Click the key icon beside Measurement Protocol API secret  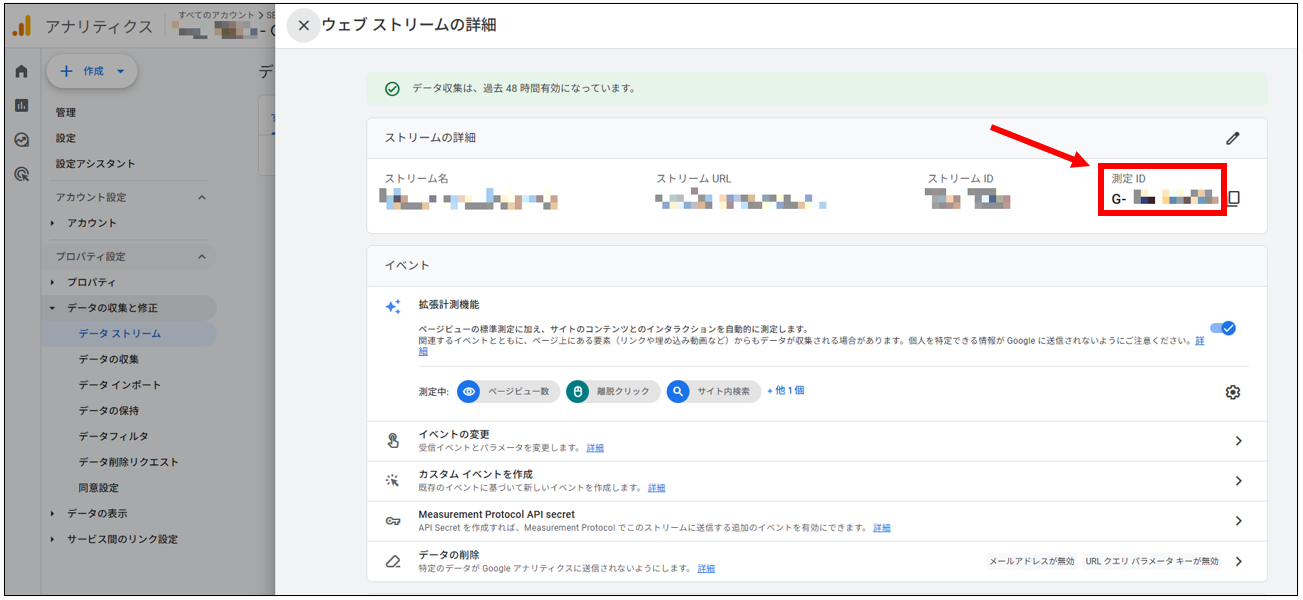[392, 519]
